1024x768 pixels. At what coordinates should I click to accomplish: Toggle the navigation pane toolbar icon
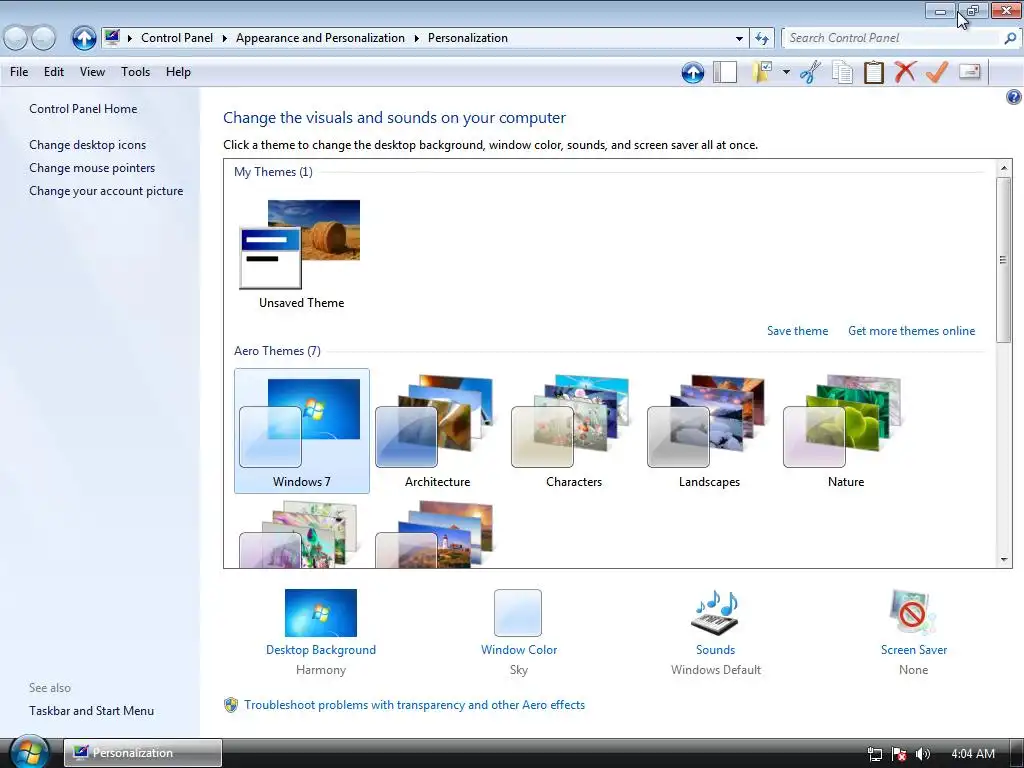pos(725,72)
